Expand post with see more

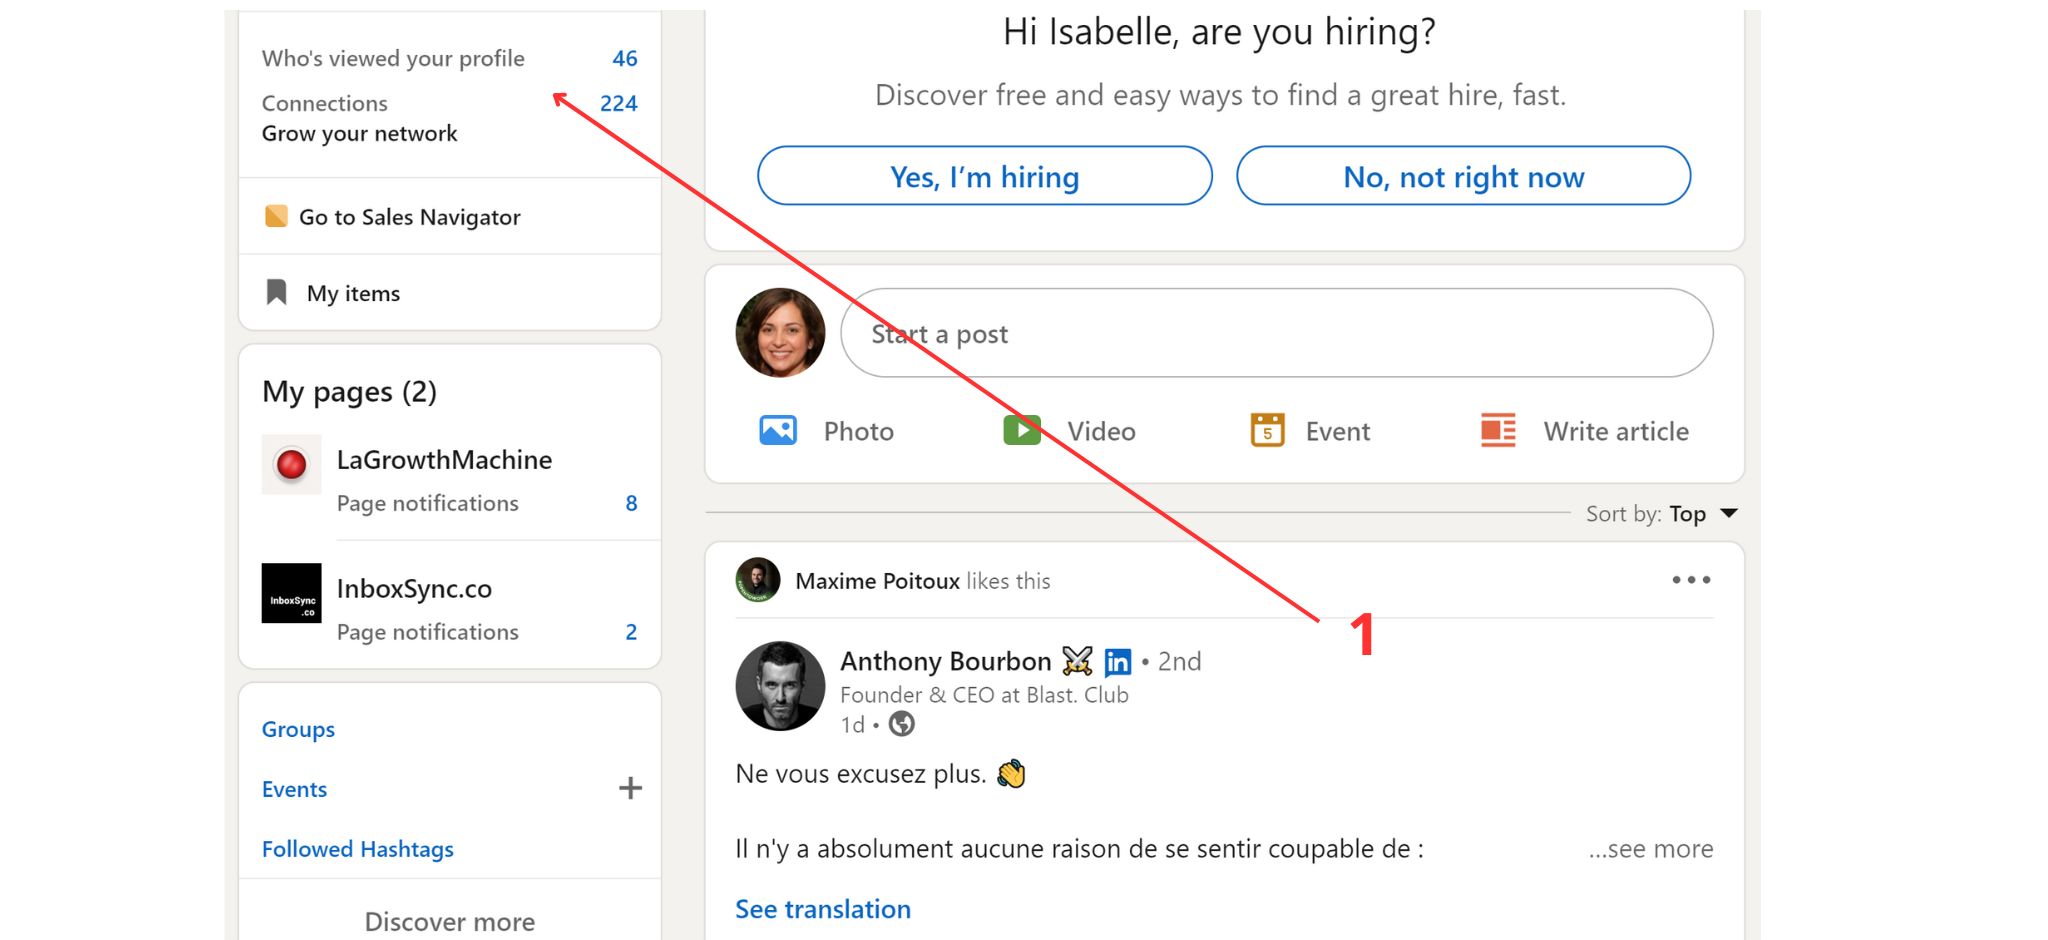click(x=1651, y=849)
